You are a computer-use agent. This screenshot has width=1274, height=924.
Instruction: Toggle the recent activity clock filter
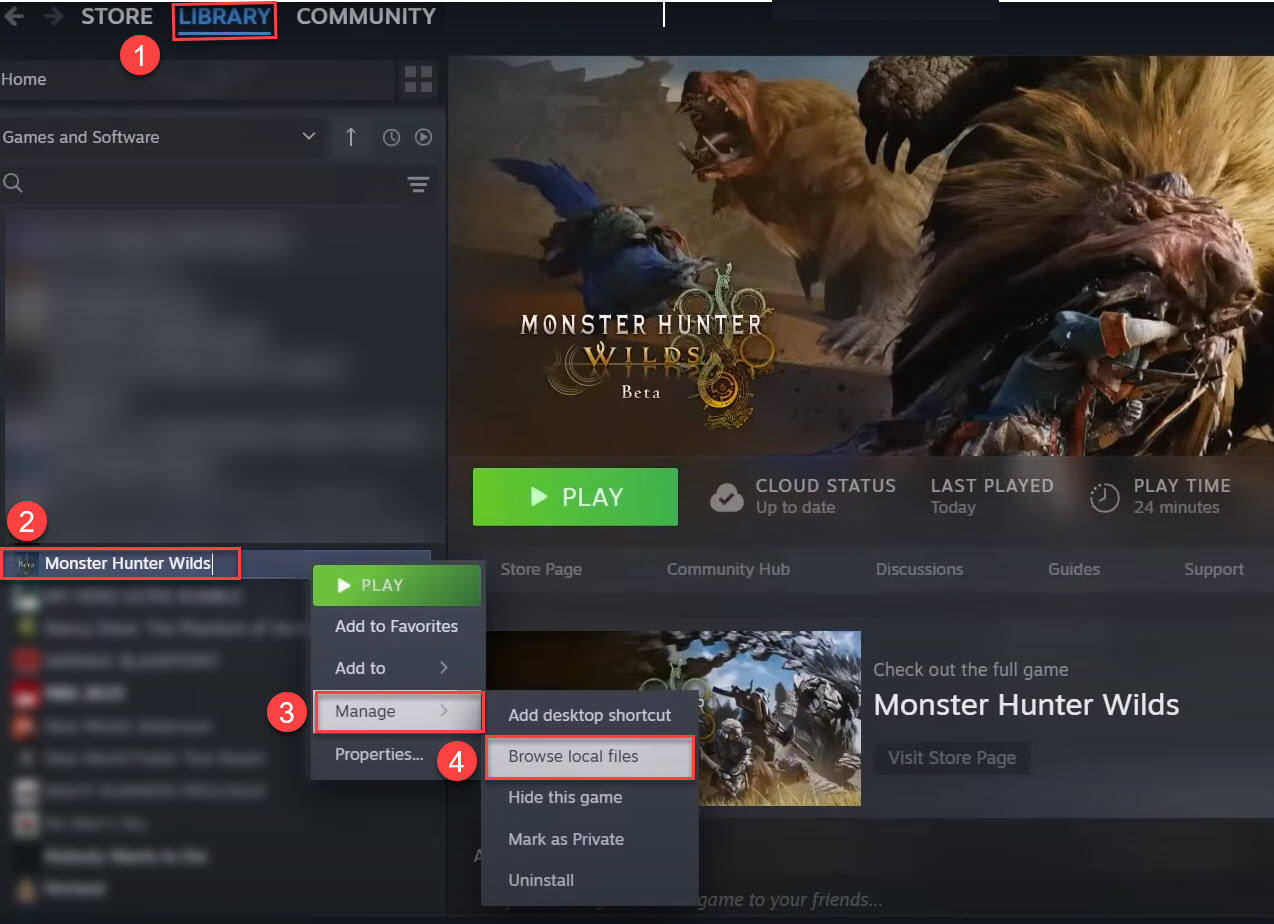391,138
